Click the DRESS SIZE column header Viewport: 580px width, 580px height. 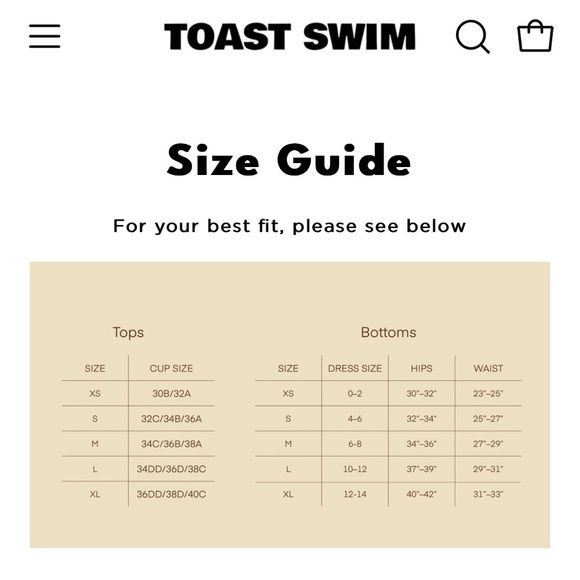coord(355,368)
